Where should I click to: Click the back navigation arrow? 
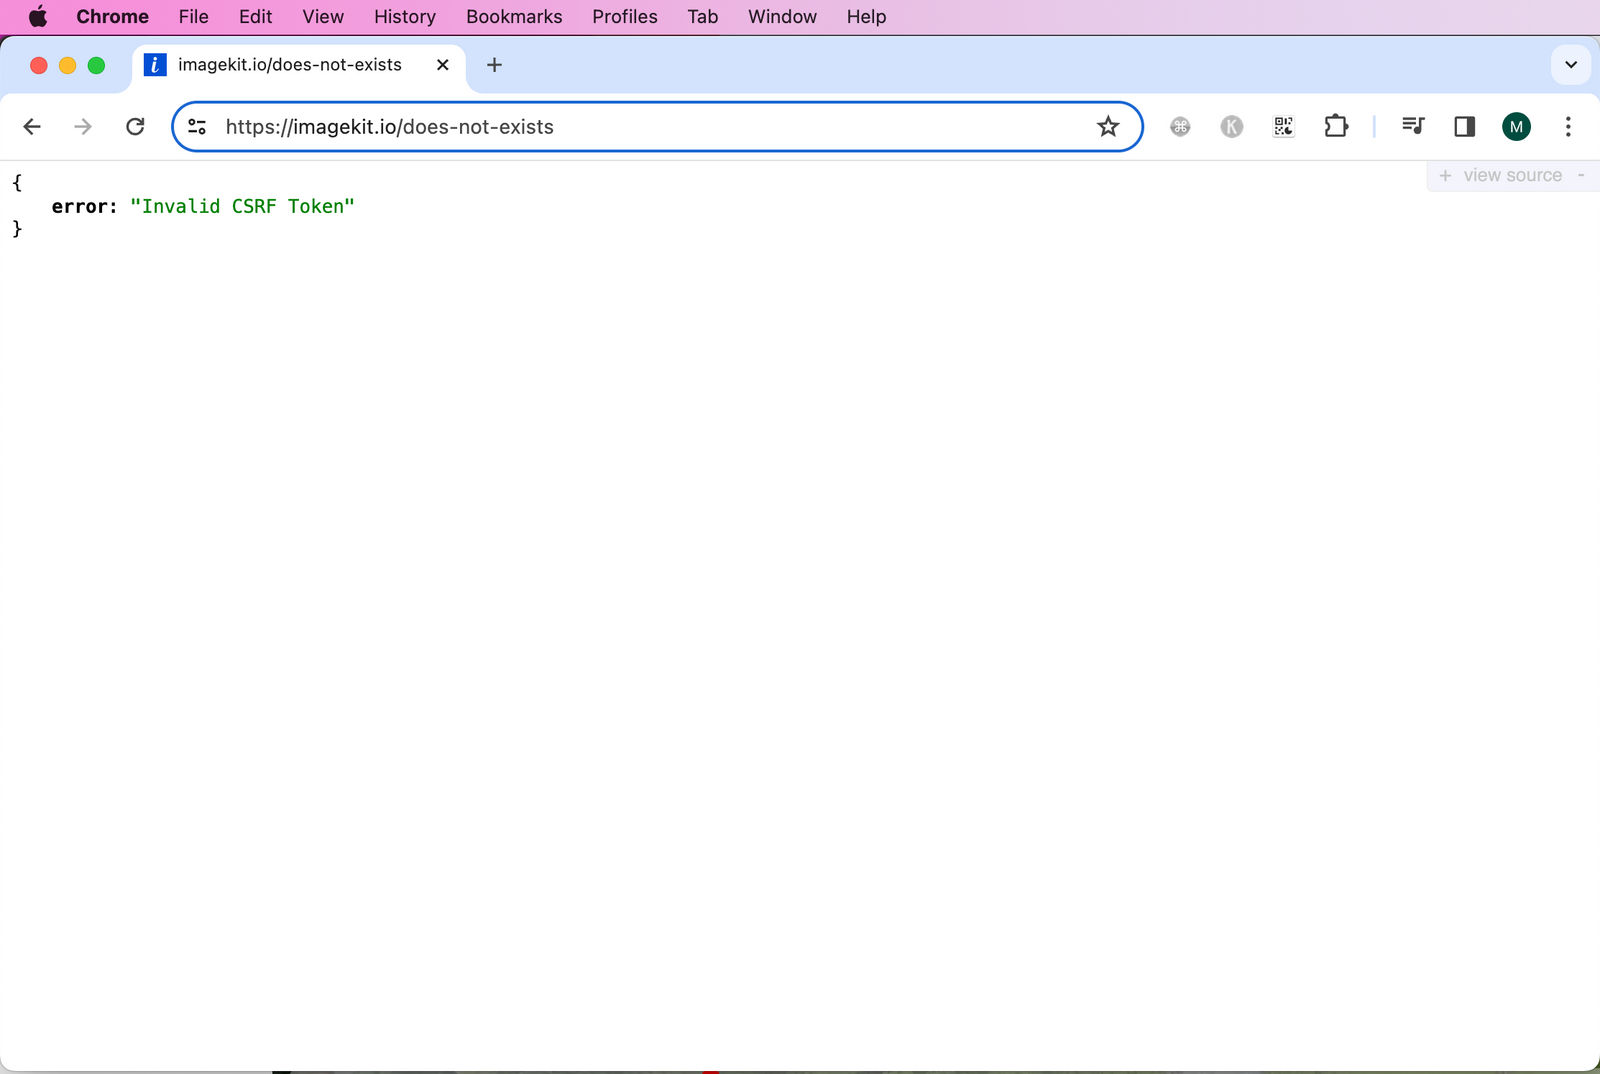[32, 126]
